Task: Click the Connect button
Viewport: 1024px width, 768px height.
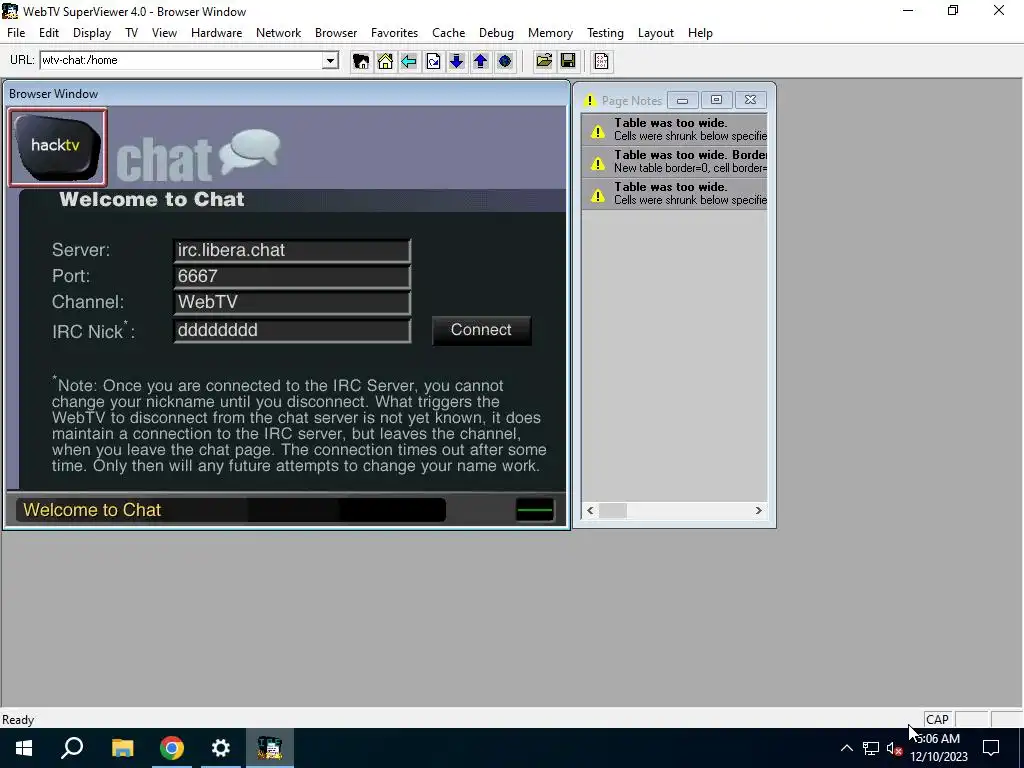Action: (481, 330)
